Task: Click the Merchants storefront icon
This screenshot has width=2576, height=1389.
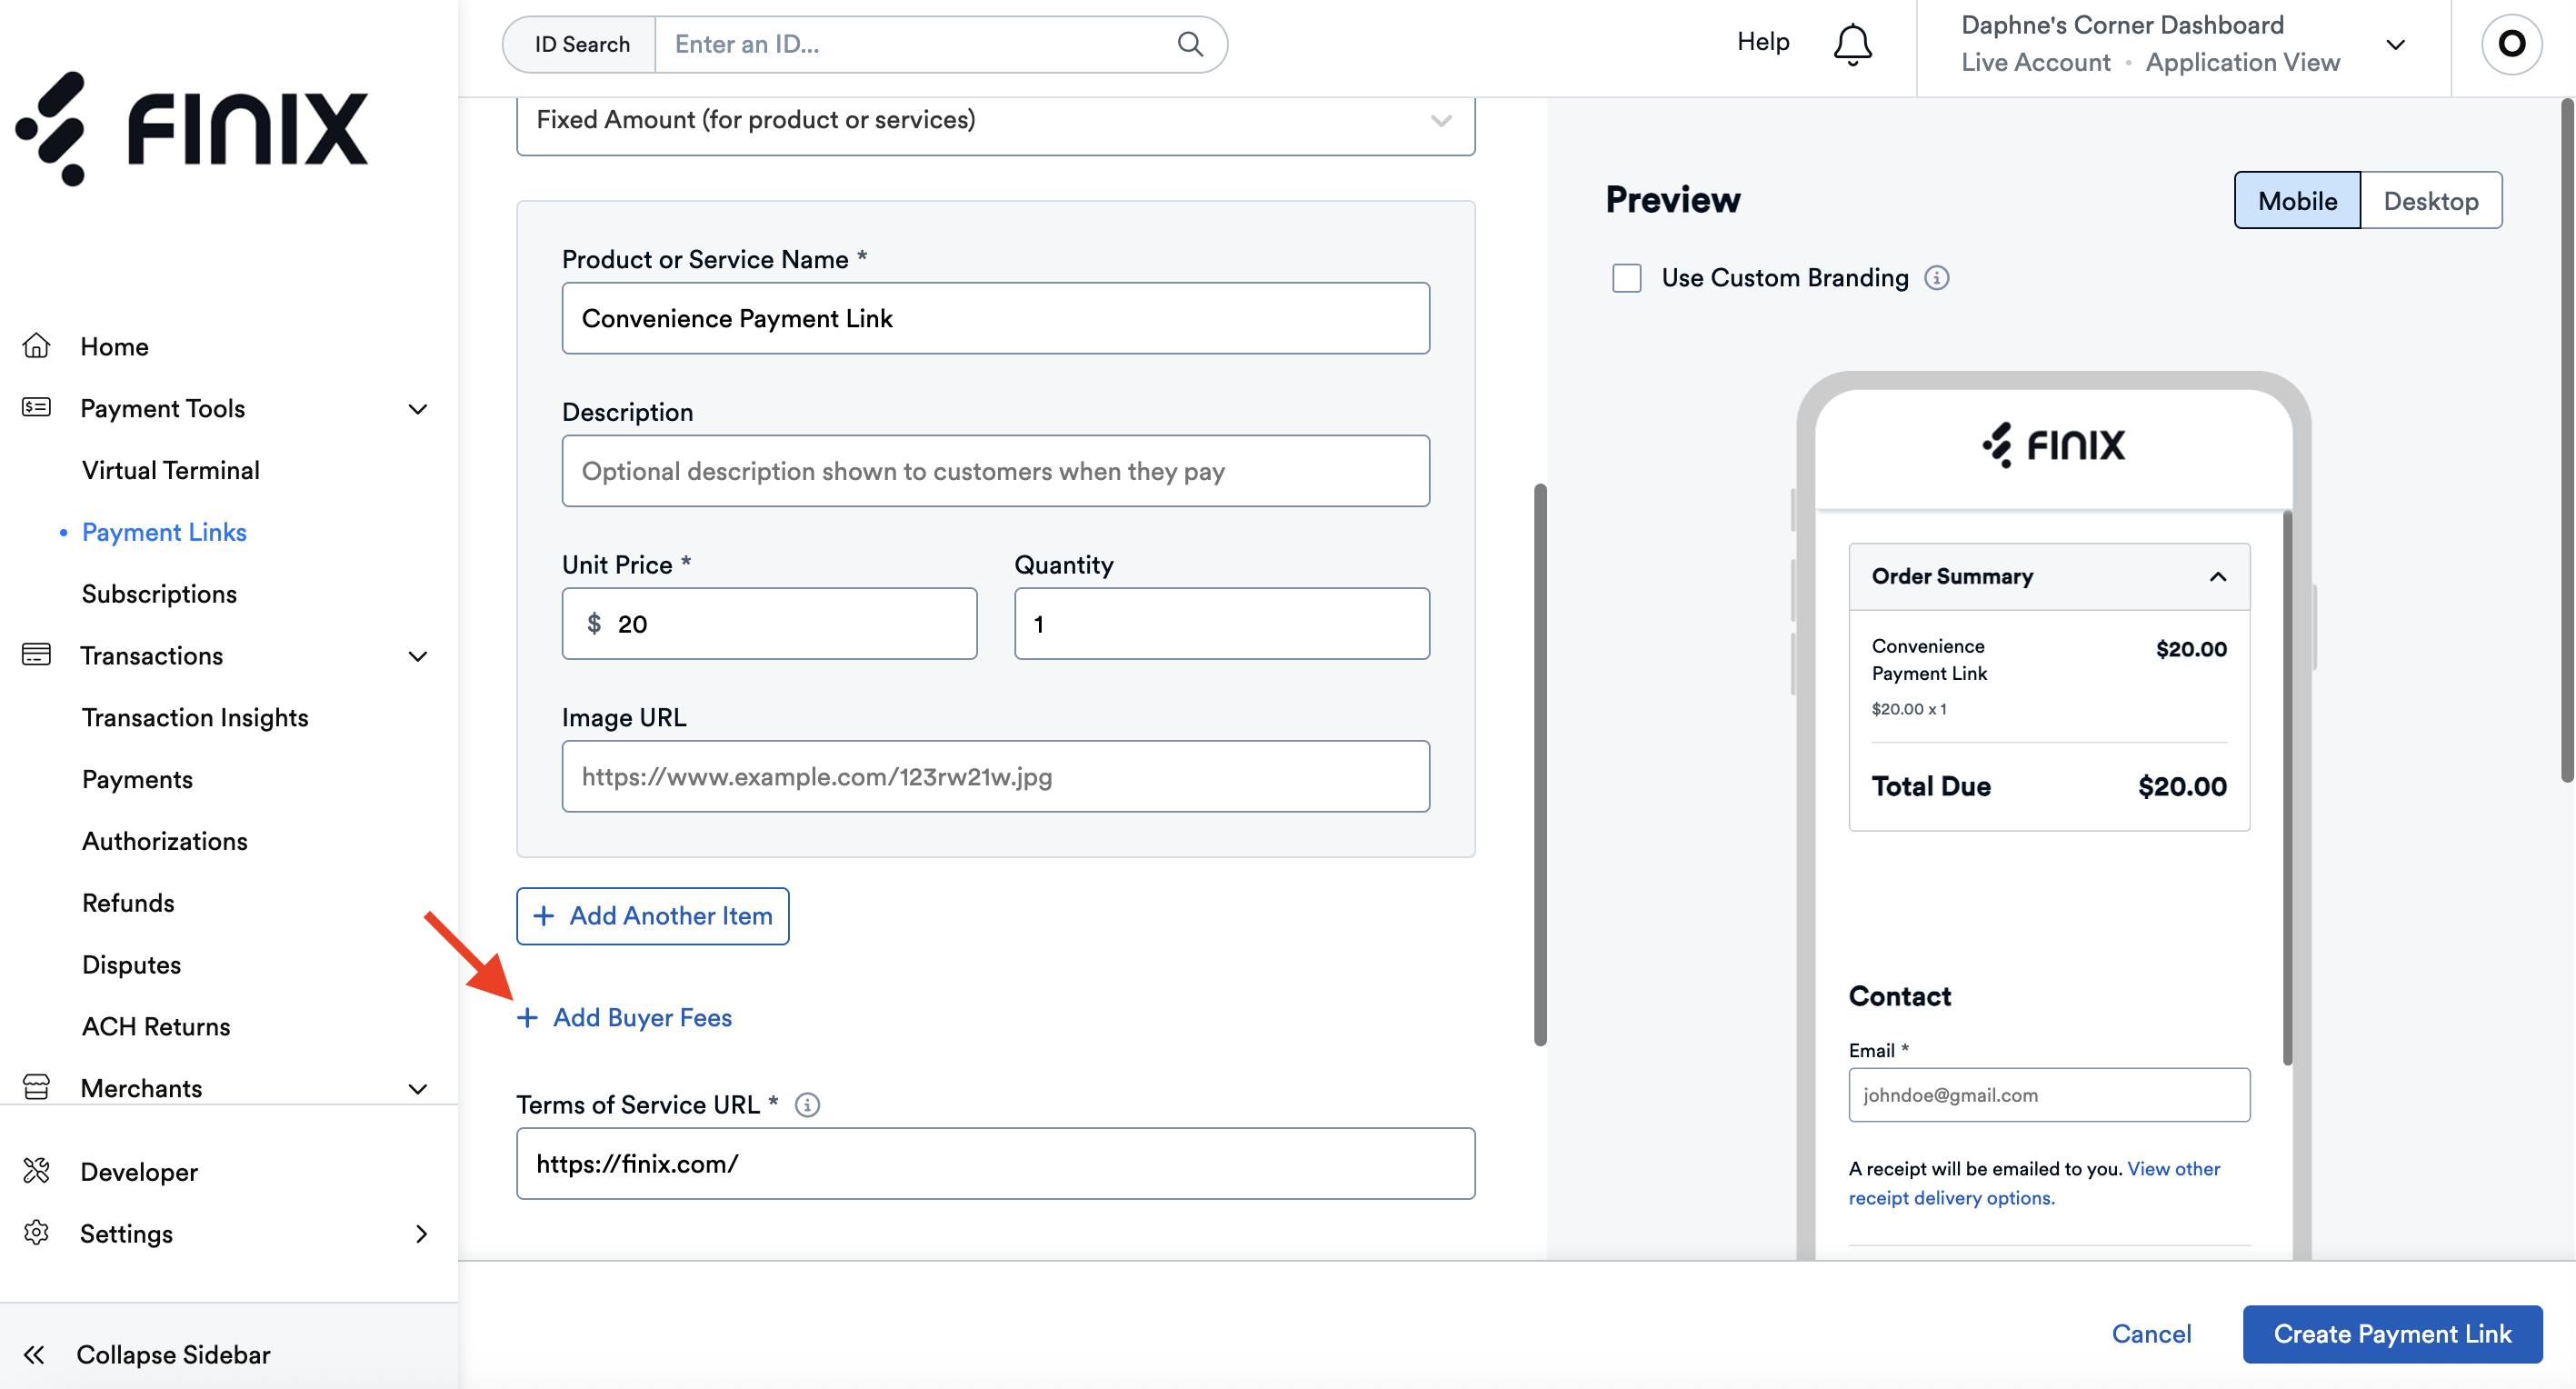Action: click(36, 1087)
